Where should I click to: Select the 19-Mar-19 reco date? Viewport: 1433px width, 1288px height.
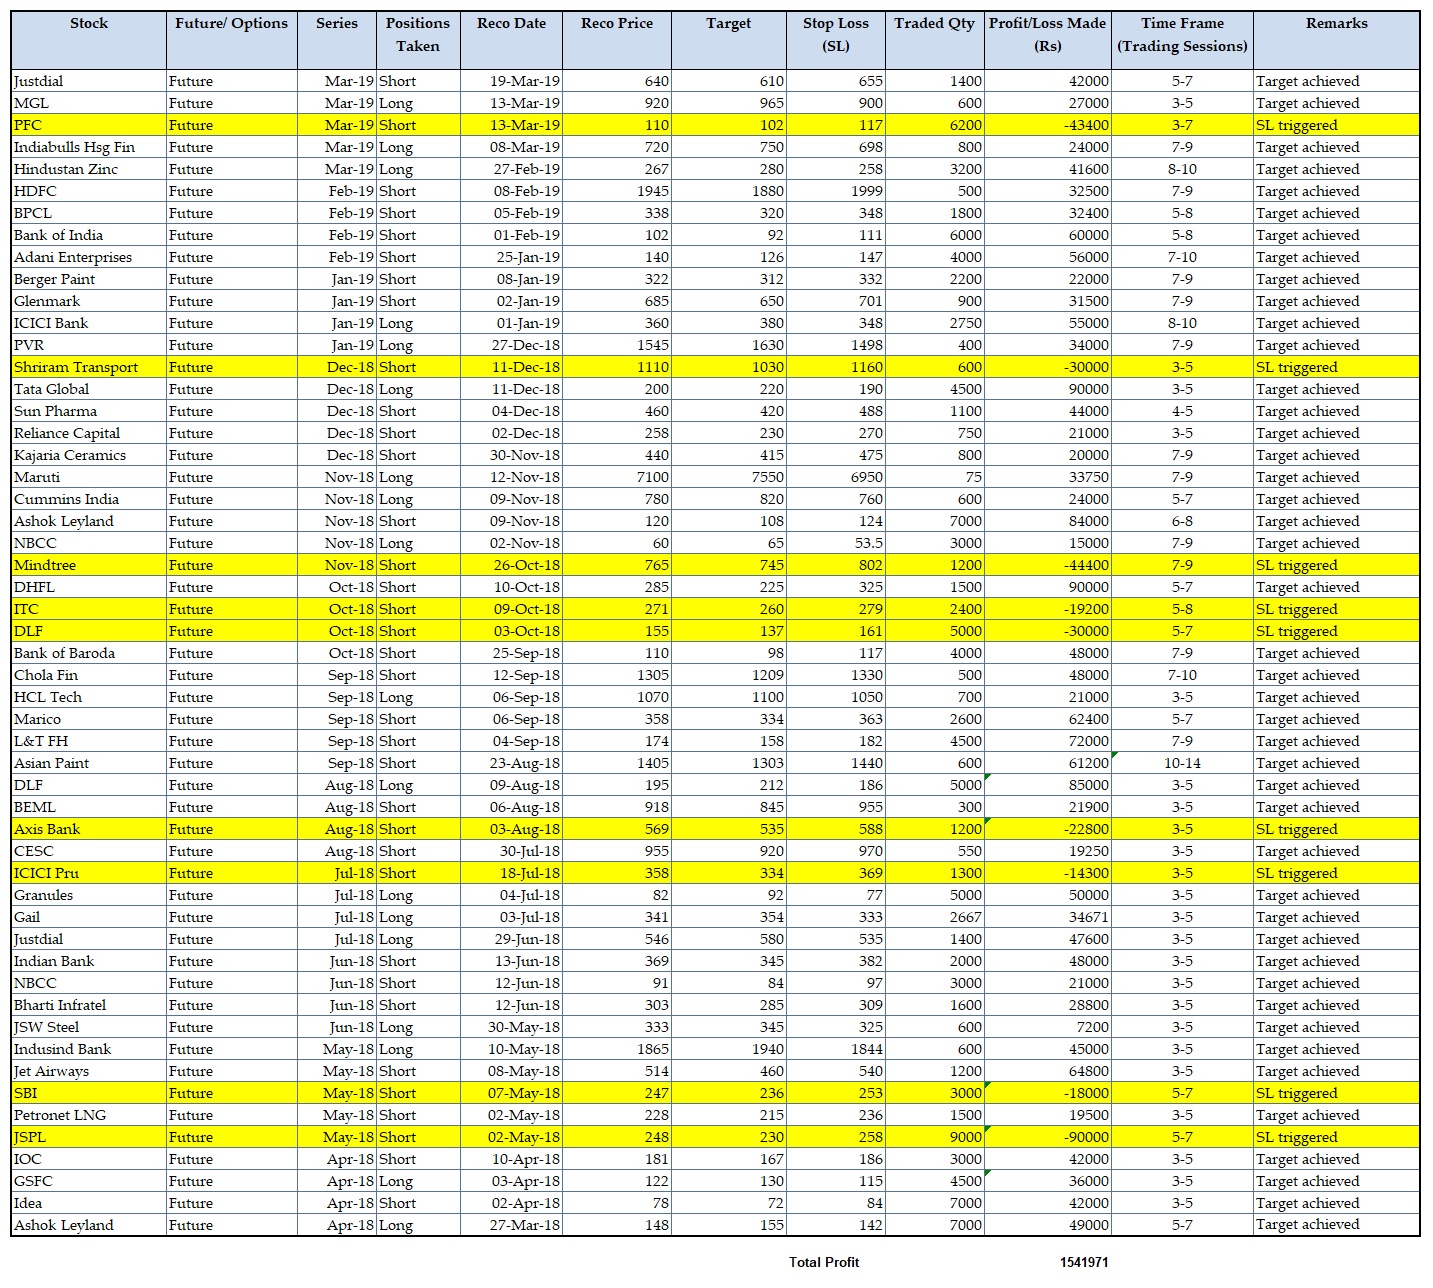(x=511, y=81)
